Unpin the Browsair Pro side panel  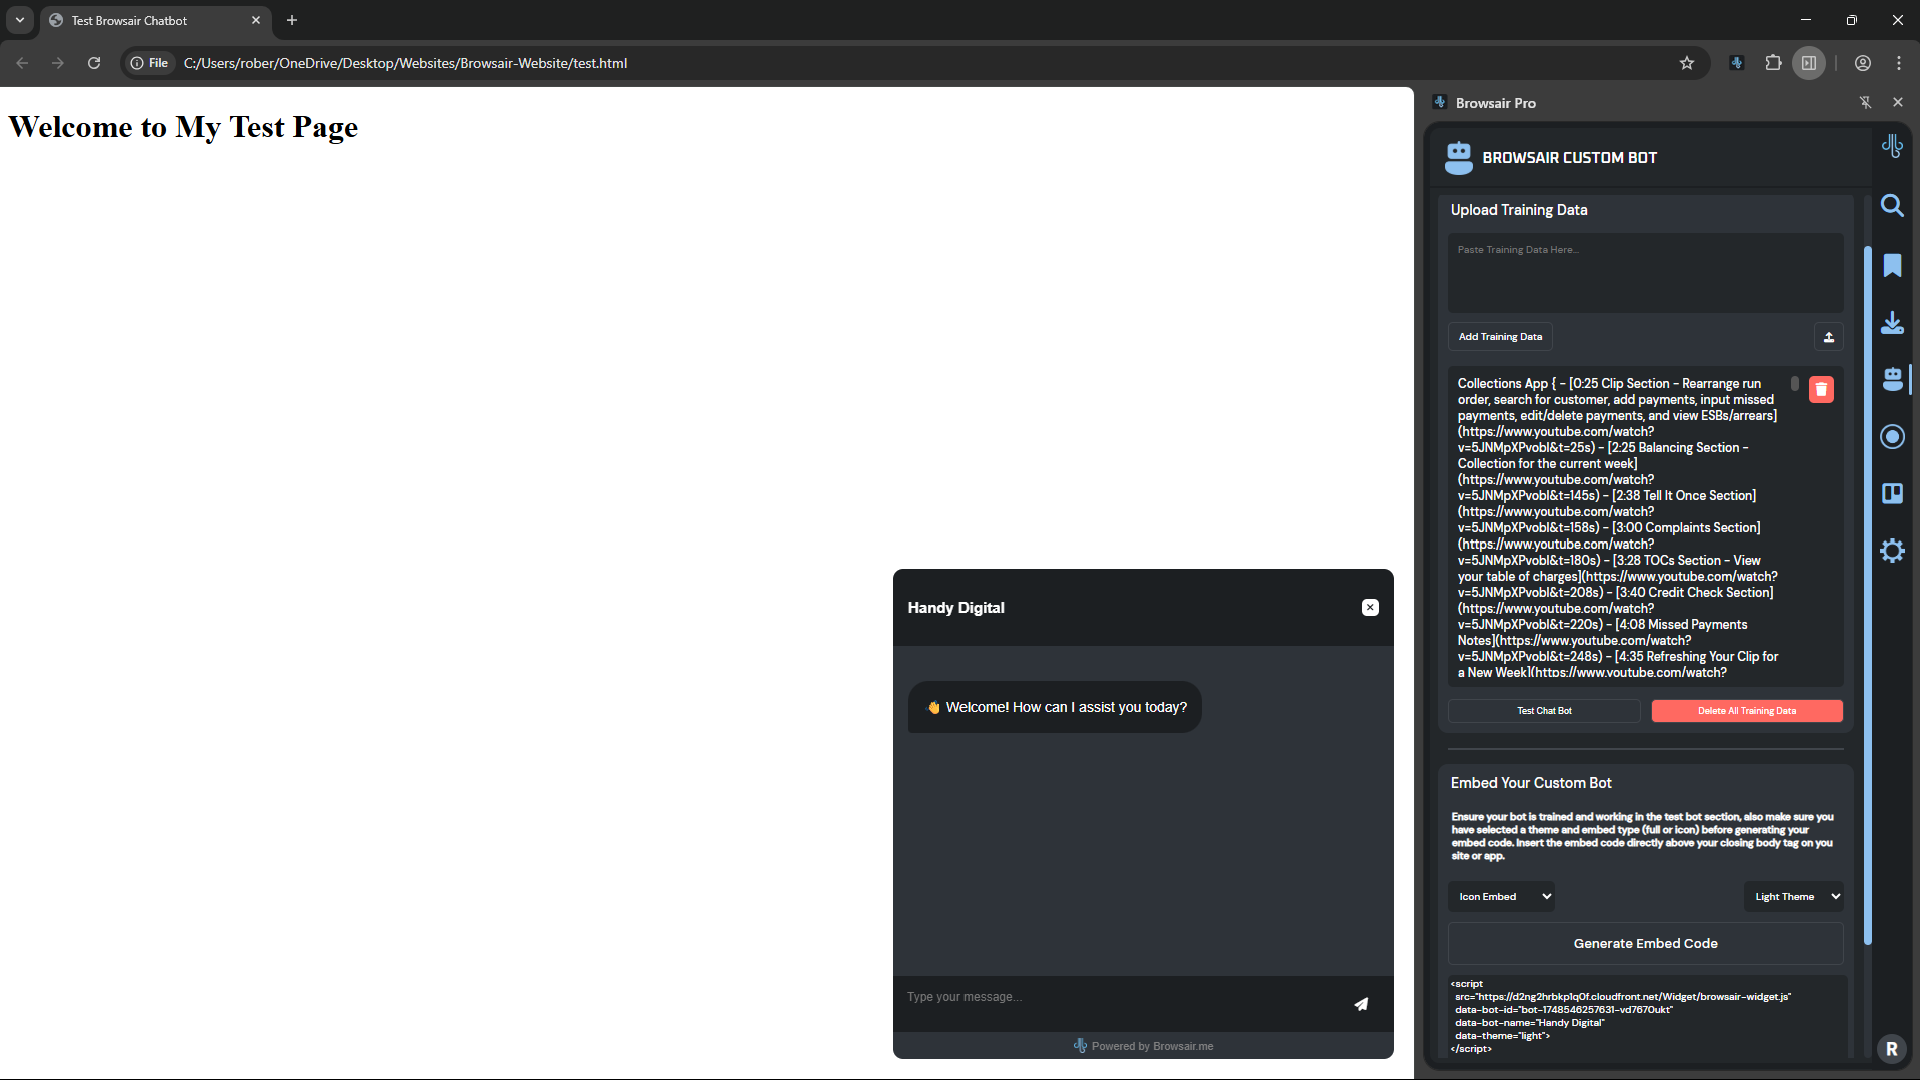tap(1865, 103)
